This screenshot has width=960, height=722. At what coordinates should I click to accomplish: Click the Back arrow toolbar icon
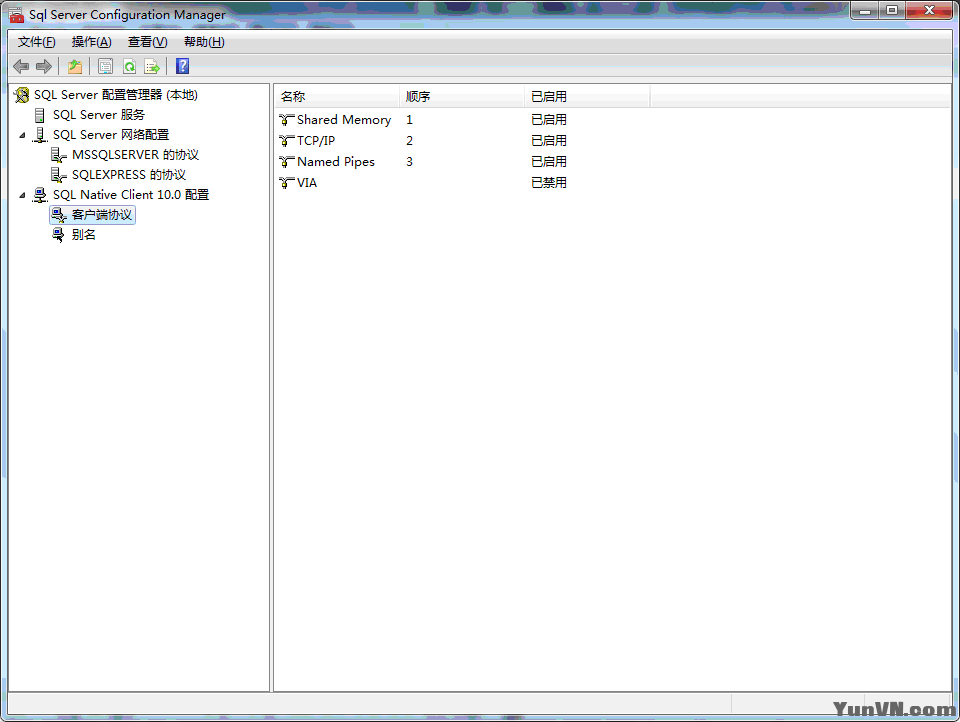(x=21, y=66)
